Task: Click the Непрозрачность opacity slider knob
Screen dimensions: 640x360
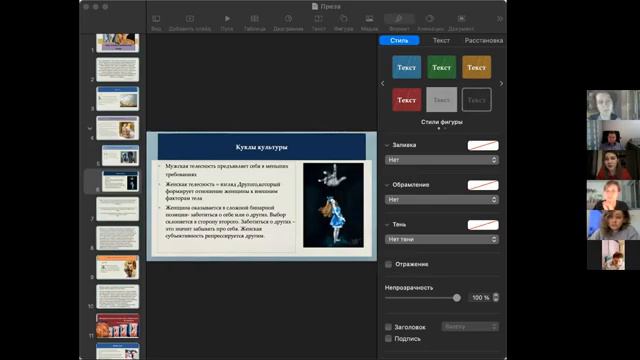Action: coord(457,298)
